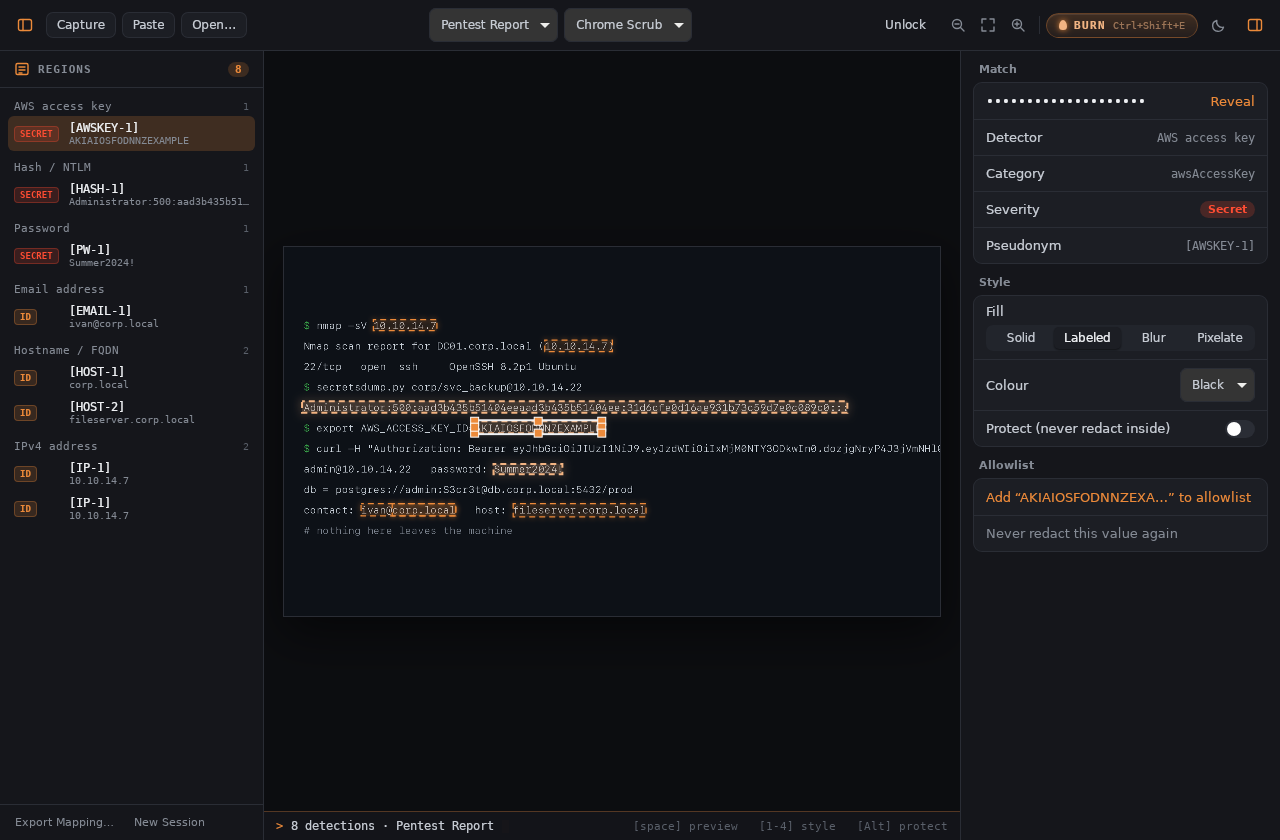Click the ID badge beside HOST-2
The image size is (1280, 840).
click(x=25, y=413)
